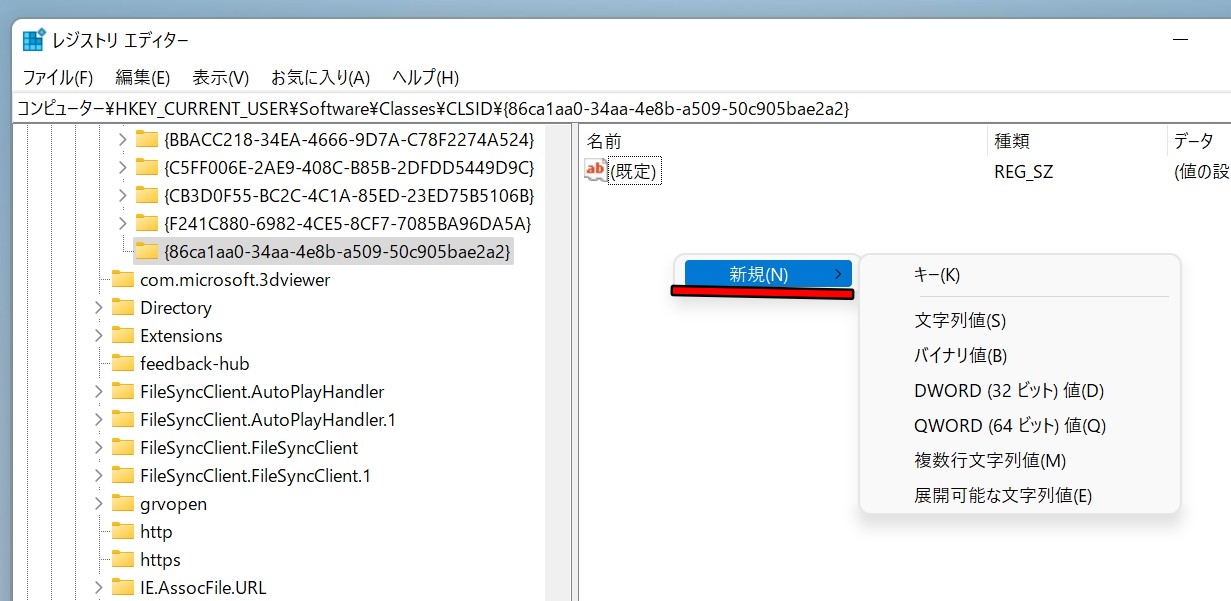The image size is (1231, 601).
Task: Expand the {BBACC218-34EA-4666-9D7A-C78F2274A524} key
Action: (x=123, y=138)
